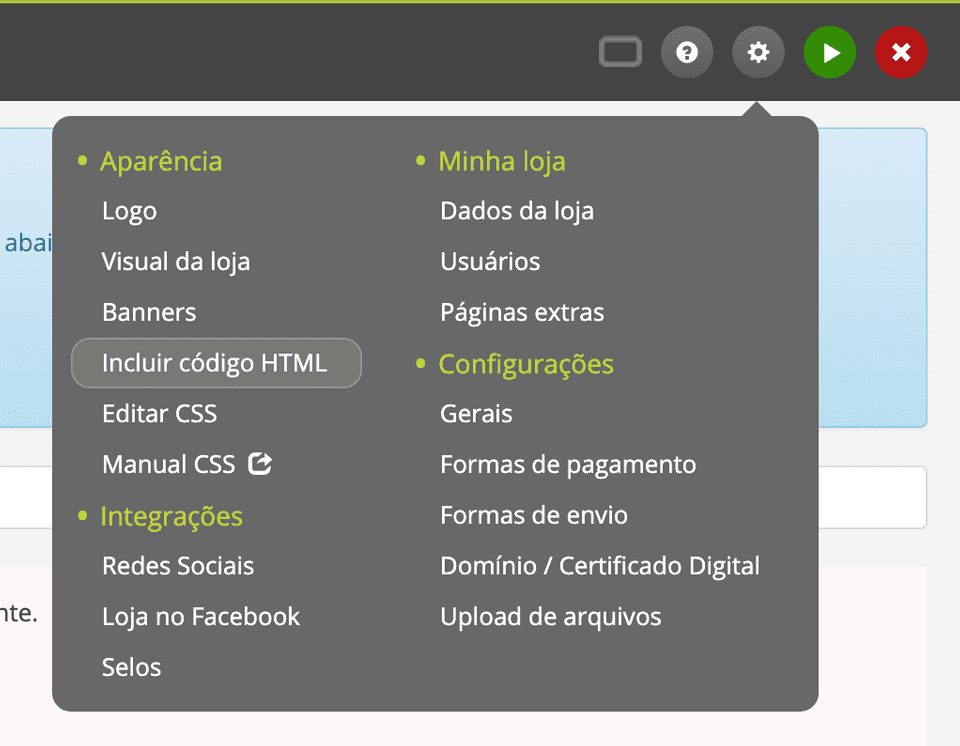Click the gear settings icon
Image resolution: width=960 pixels, height=746 pixels.
[x=758, y=52]
